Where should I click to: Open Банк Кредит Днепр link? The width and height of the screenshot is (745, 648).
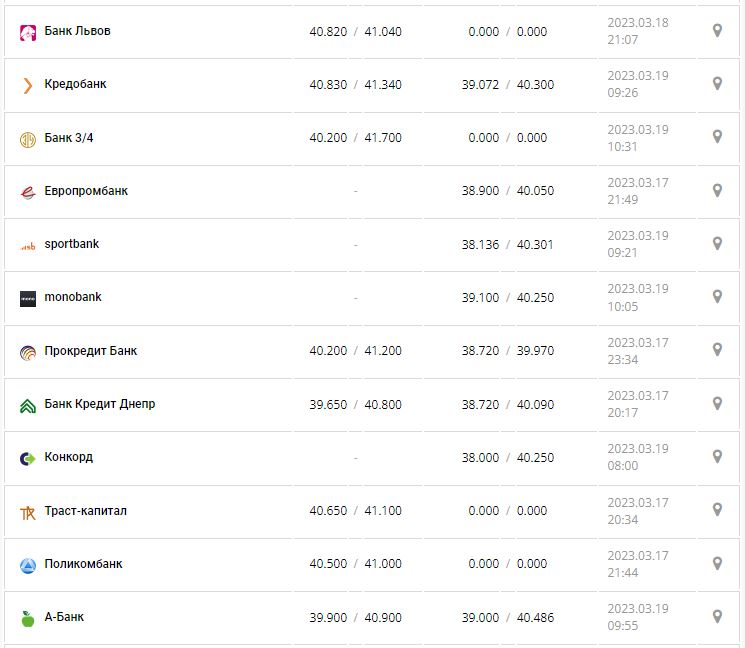(100, 404)
